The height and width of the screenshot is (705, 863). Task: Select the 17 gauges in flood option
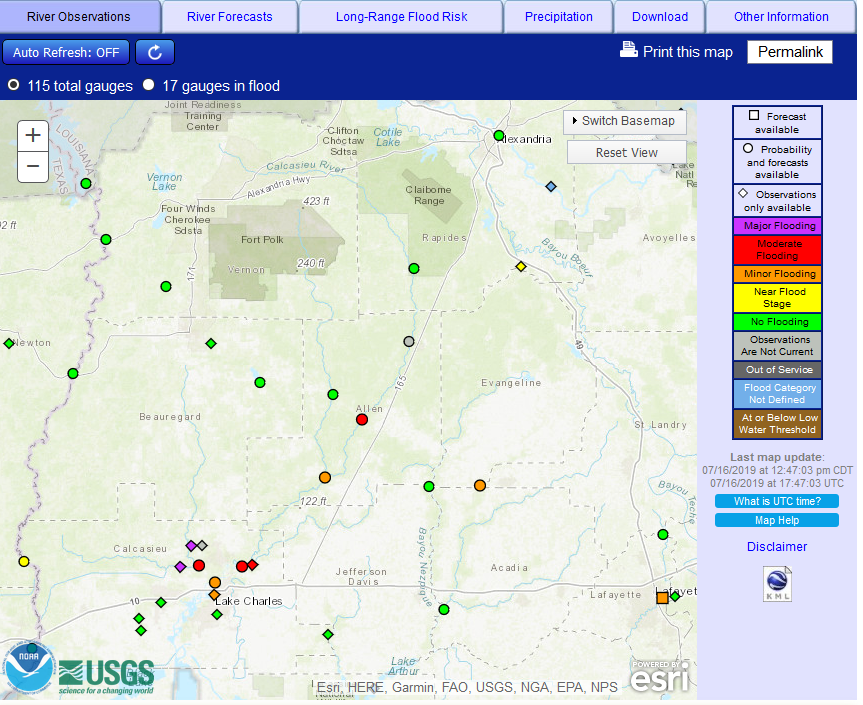148,86
